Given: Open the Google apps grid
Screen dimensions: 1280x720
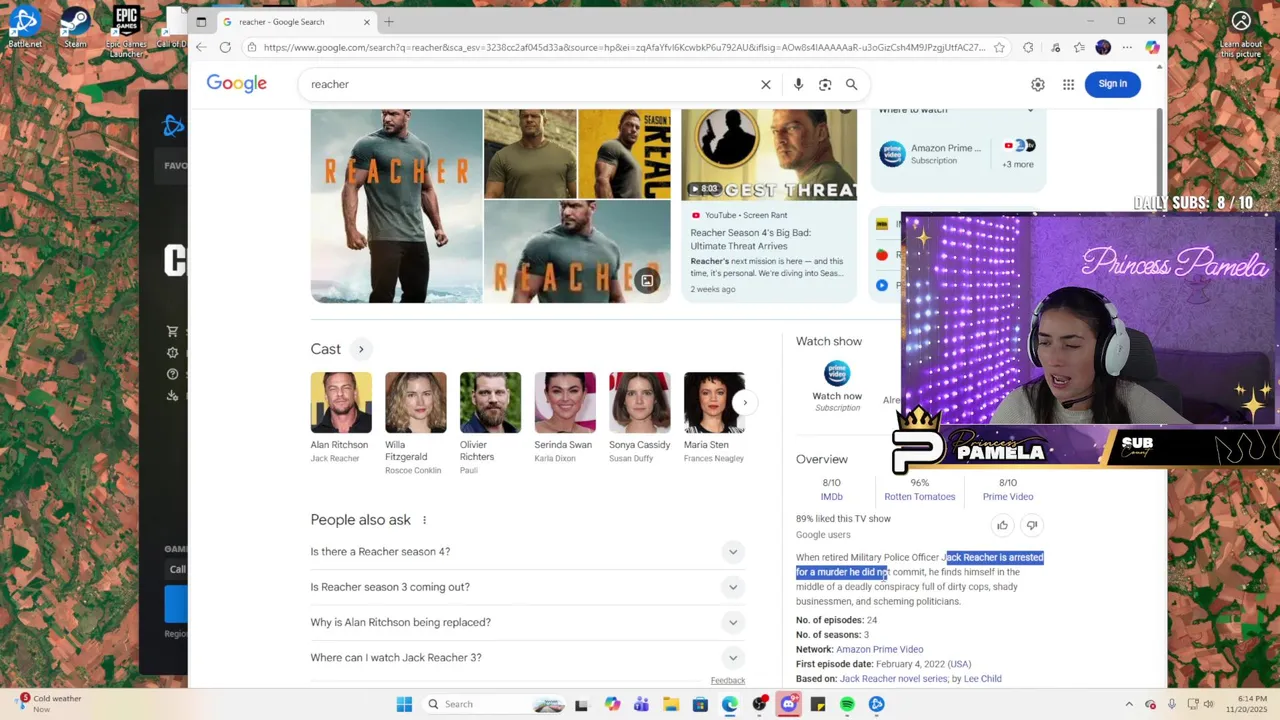Looking at the screenshot, I should [x=1068, y=85].
